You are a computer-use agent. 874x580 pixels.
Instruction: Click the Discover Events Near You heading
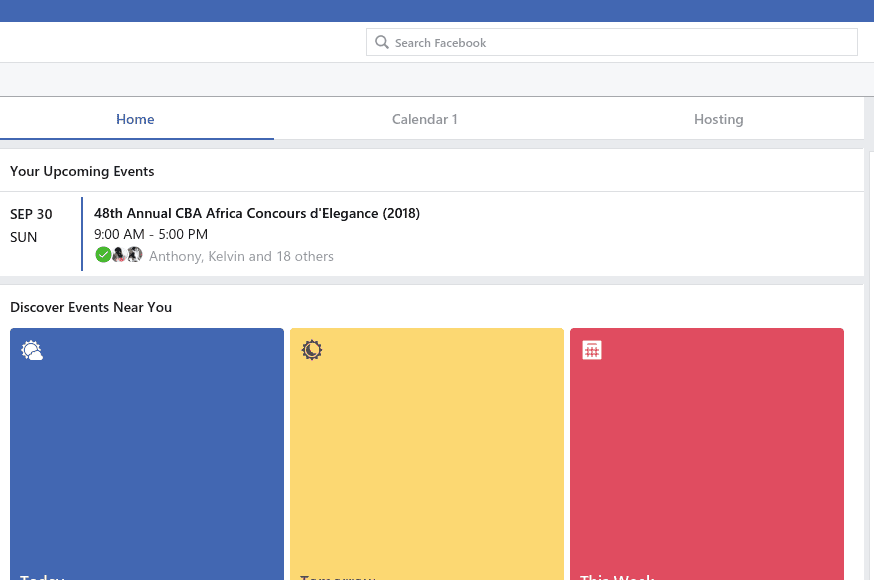(91, 308)
